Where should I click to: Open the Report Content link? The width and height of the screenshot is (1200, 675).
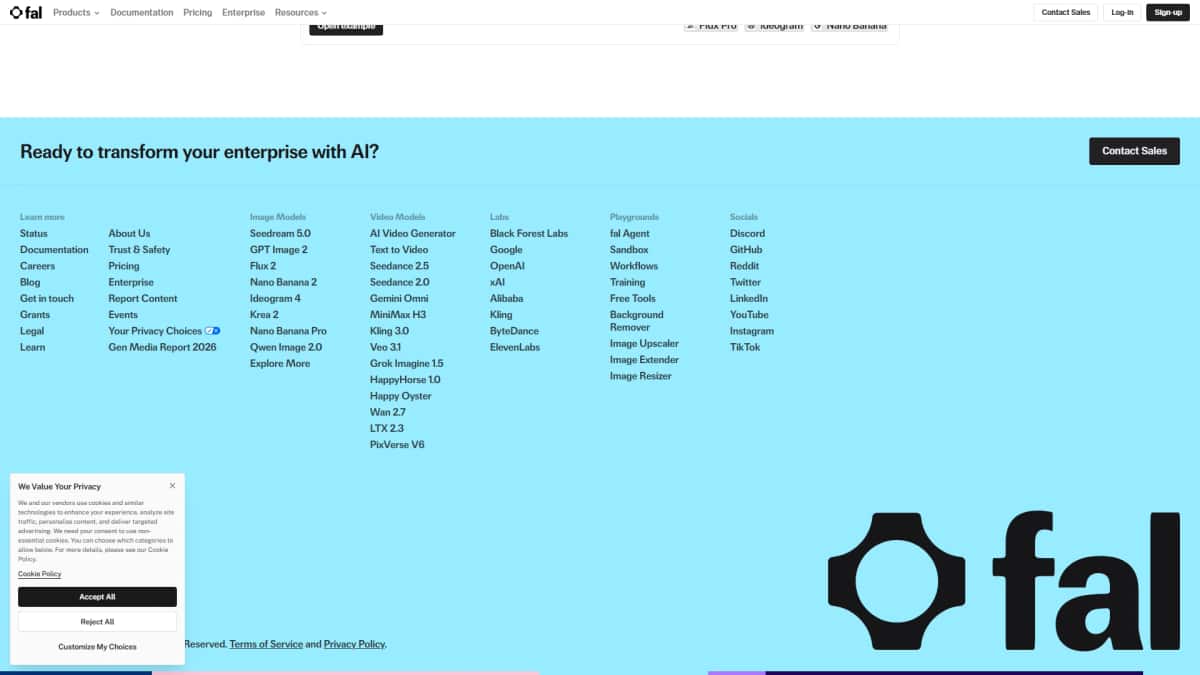143,299
